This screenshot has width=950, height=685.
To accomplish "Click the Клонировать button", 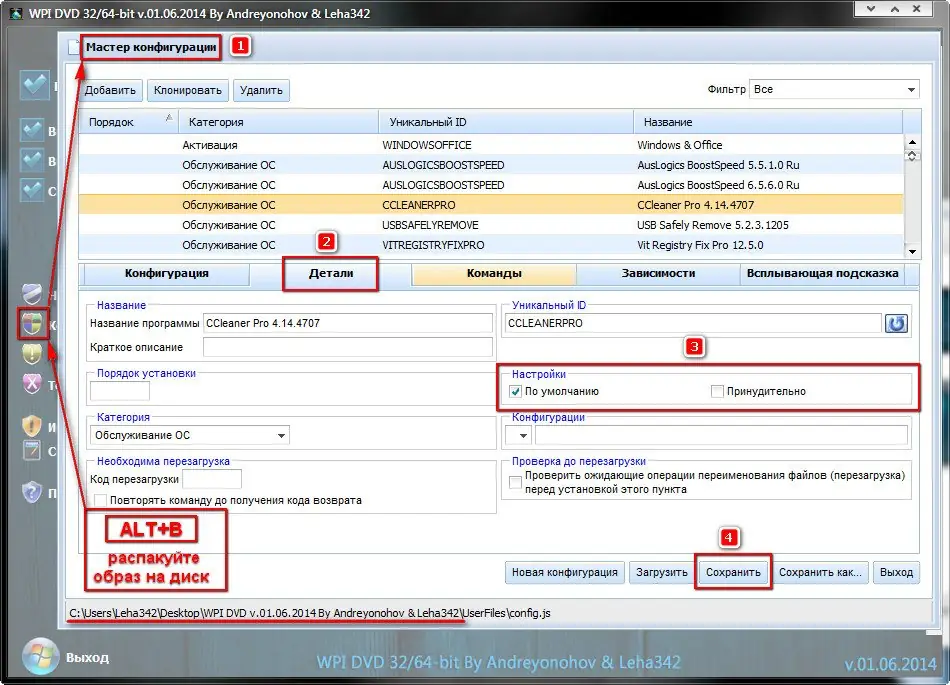I will coord(187,89).
